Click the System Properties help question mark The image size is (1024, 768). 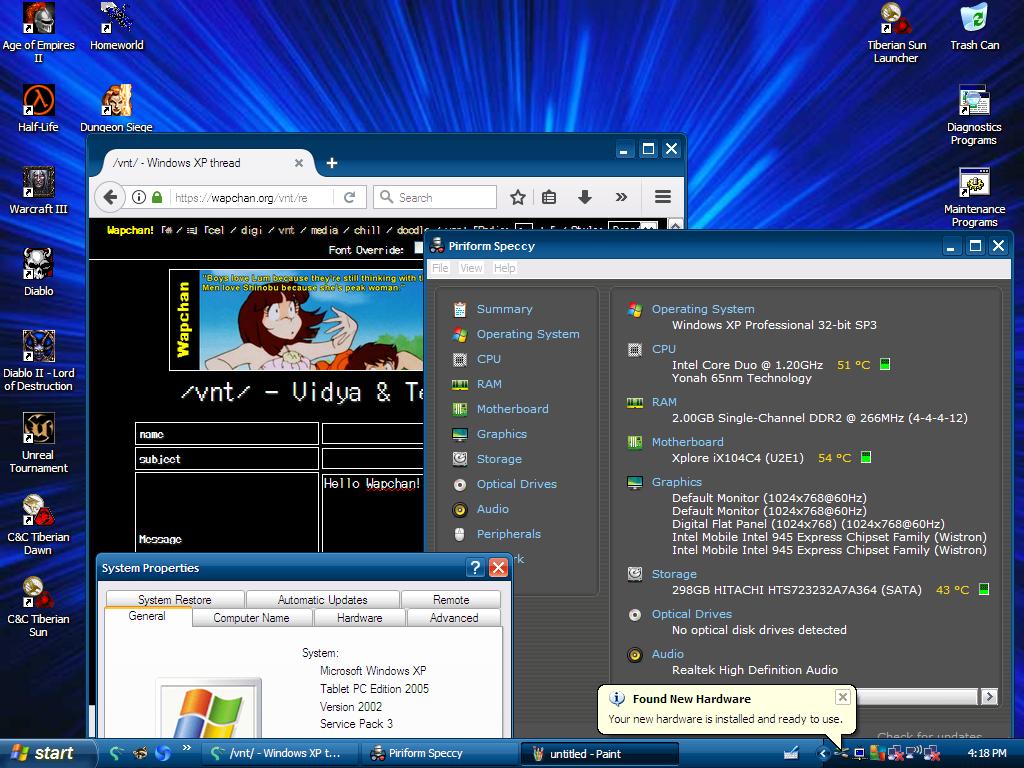point(474,568)
